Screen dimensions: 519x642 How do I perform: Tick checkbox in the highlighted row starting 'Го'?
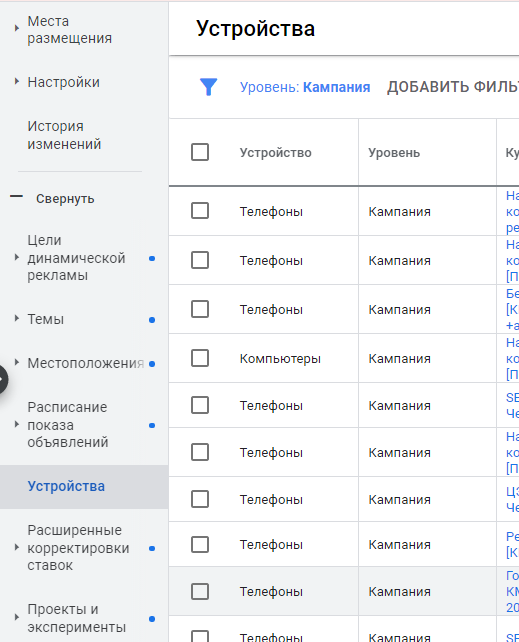pyautogui.click(x=200, y=591)
